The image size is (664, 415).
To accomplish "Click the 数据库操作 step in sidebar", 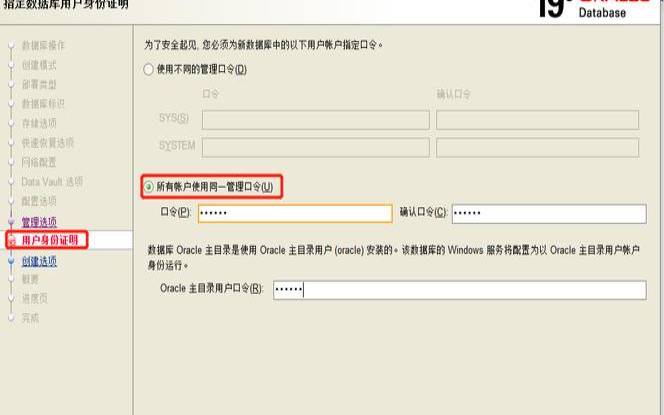I will click(43, 45).
